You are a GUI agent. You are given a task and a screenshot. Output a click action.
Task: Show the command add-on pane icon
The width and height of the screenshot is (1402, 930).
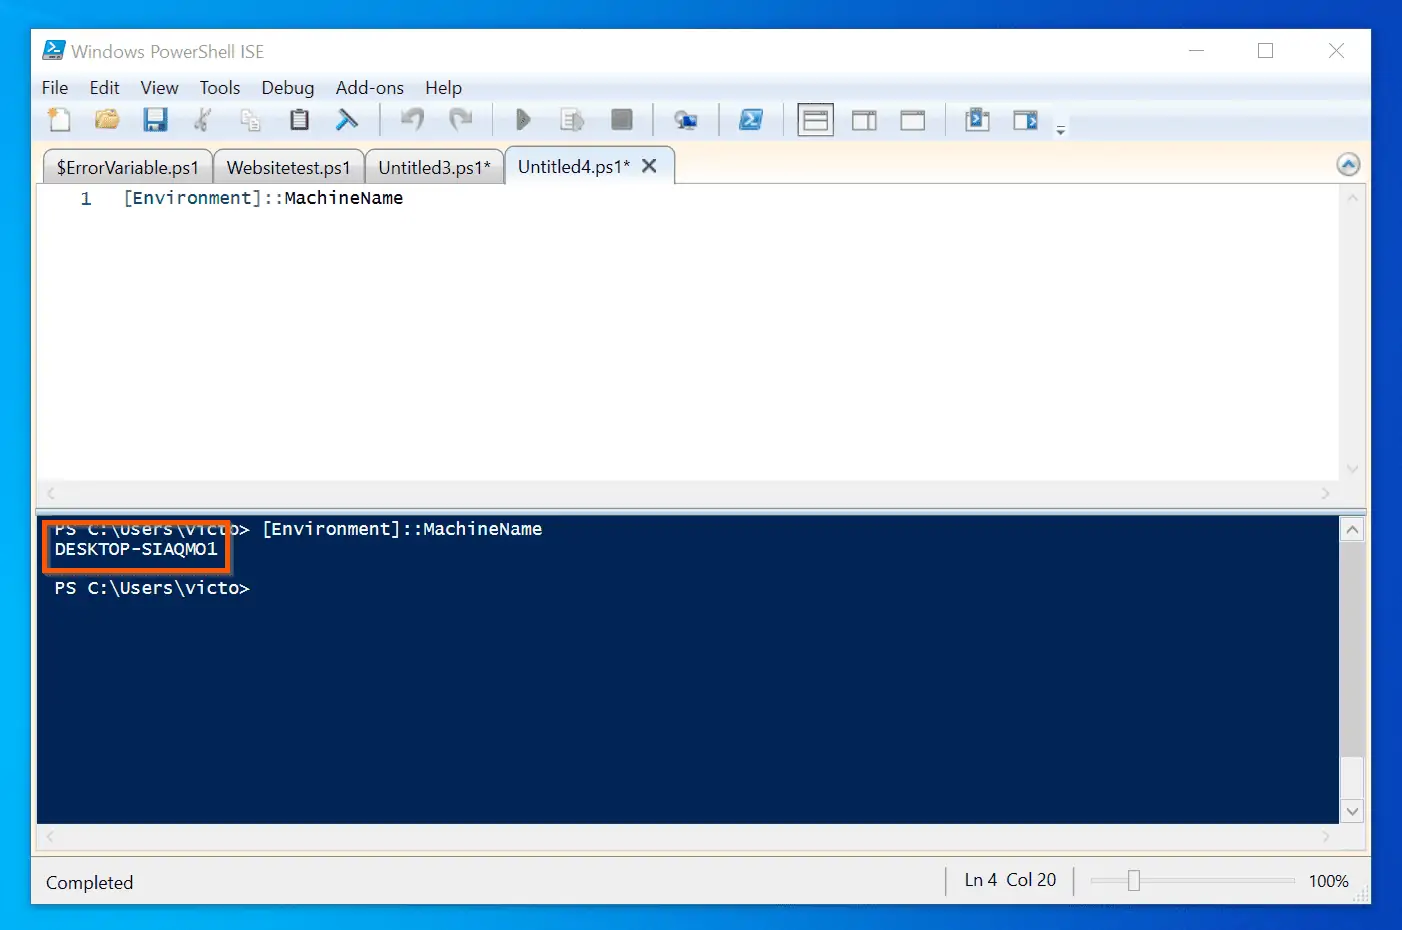[1026, 120]
